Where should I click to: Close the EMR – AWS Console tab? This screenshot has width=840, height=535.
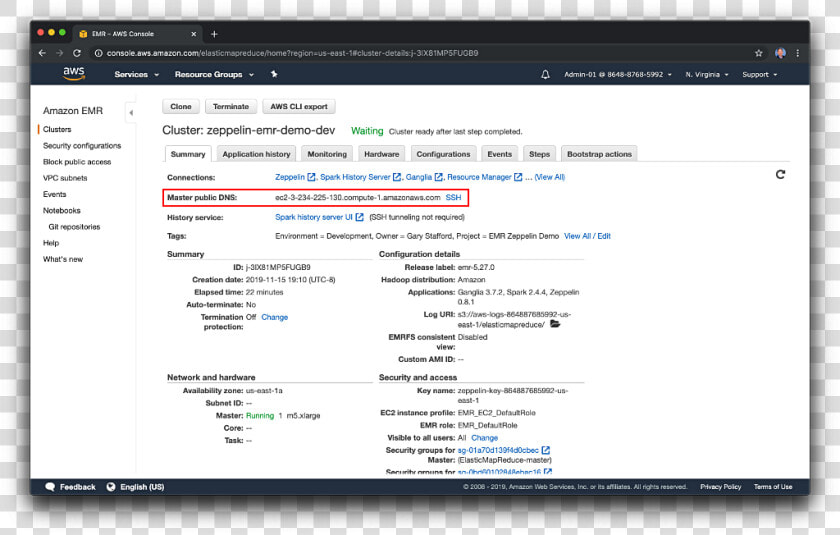coord(193,34)
